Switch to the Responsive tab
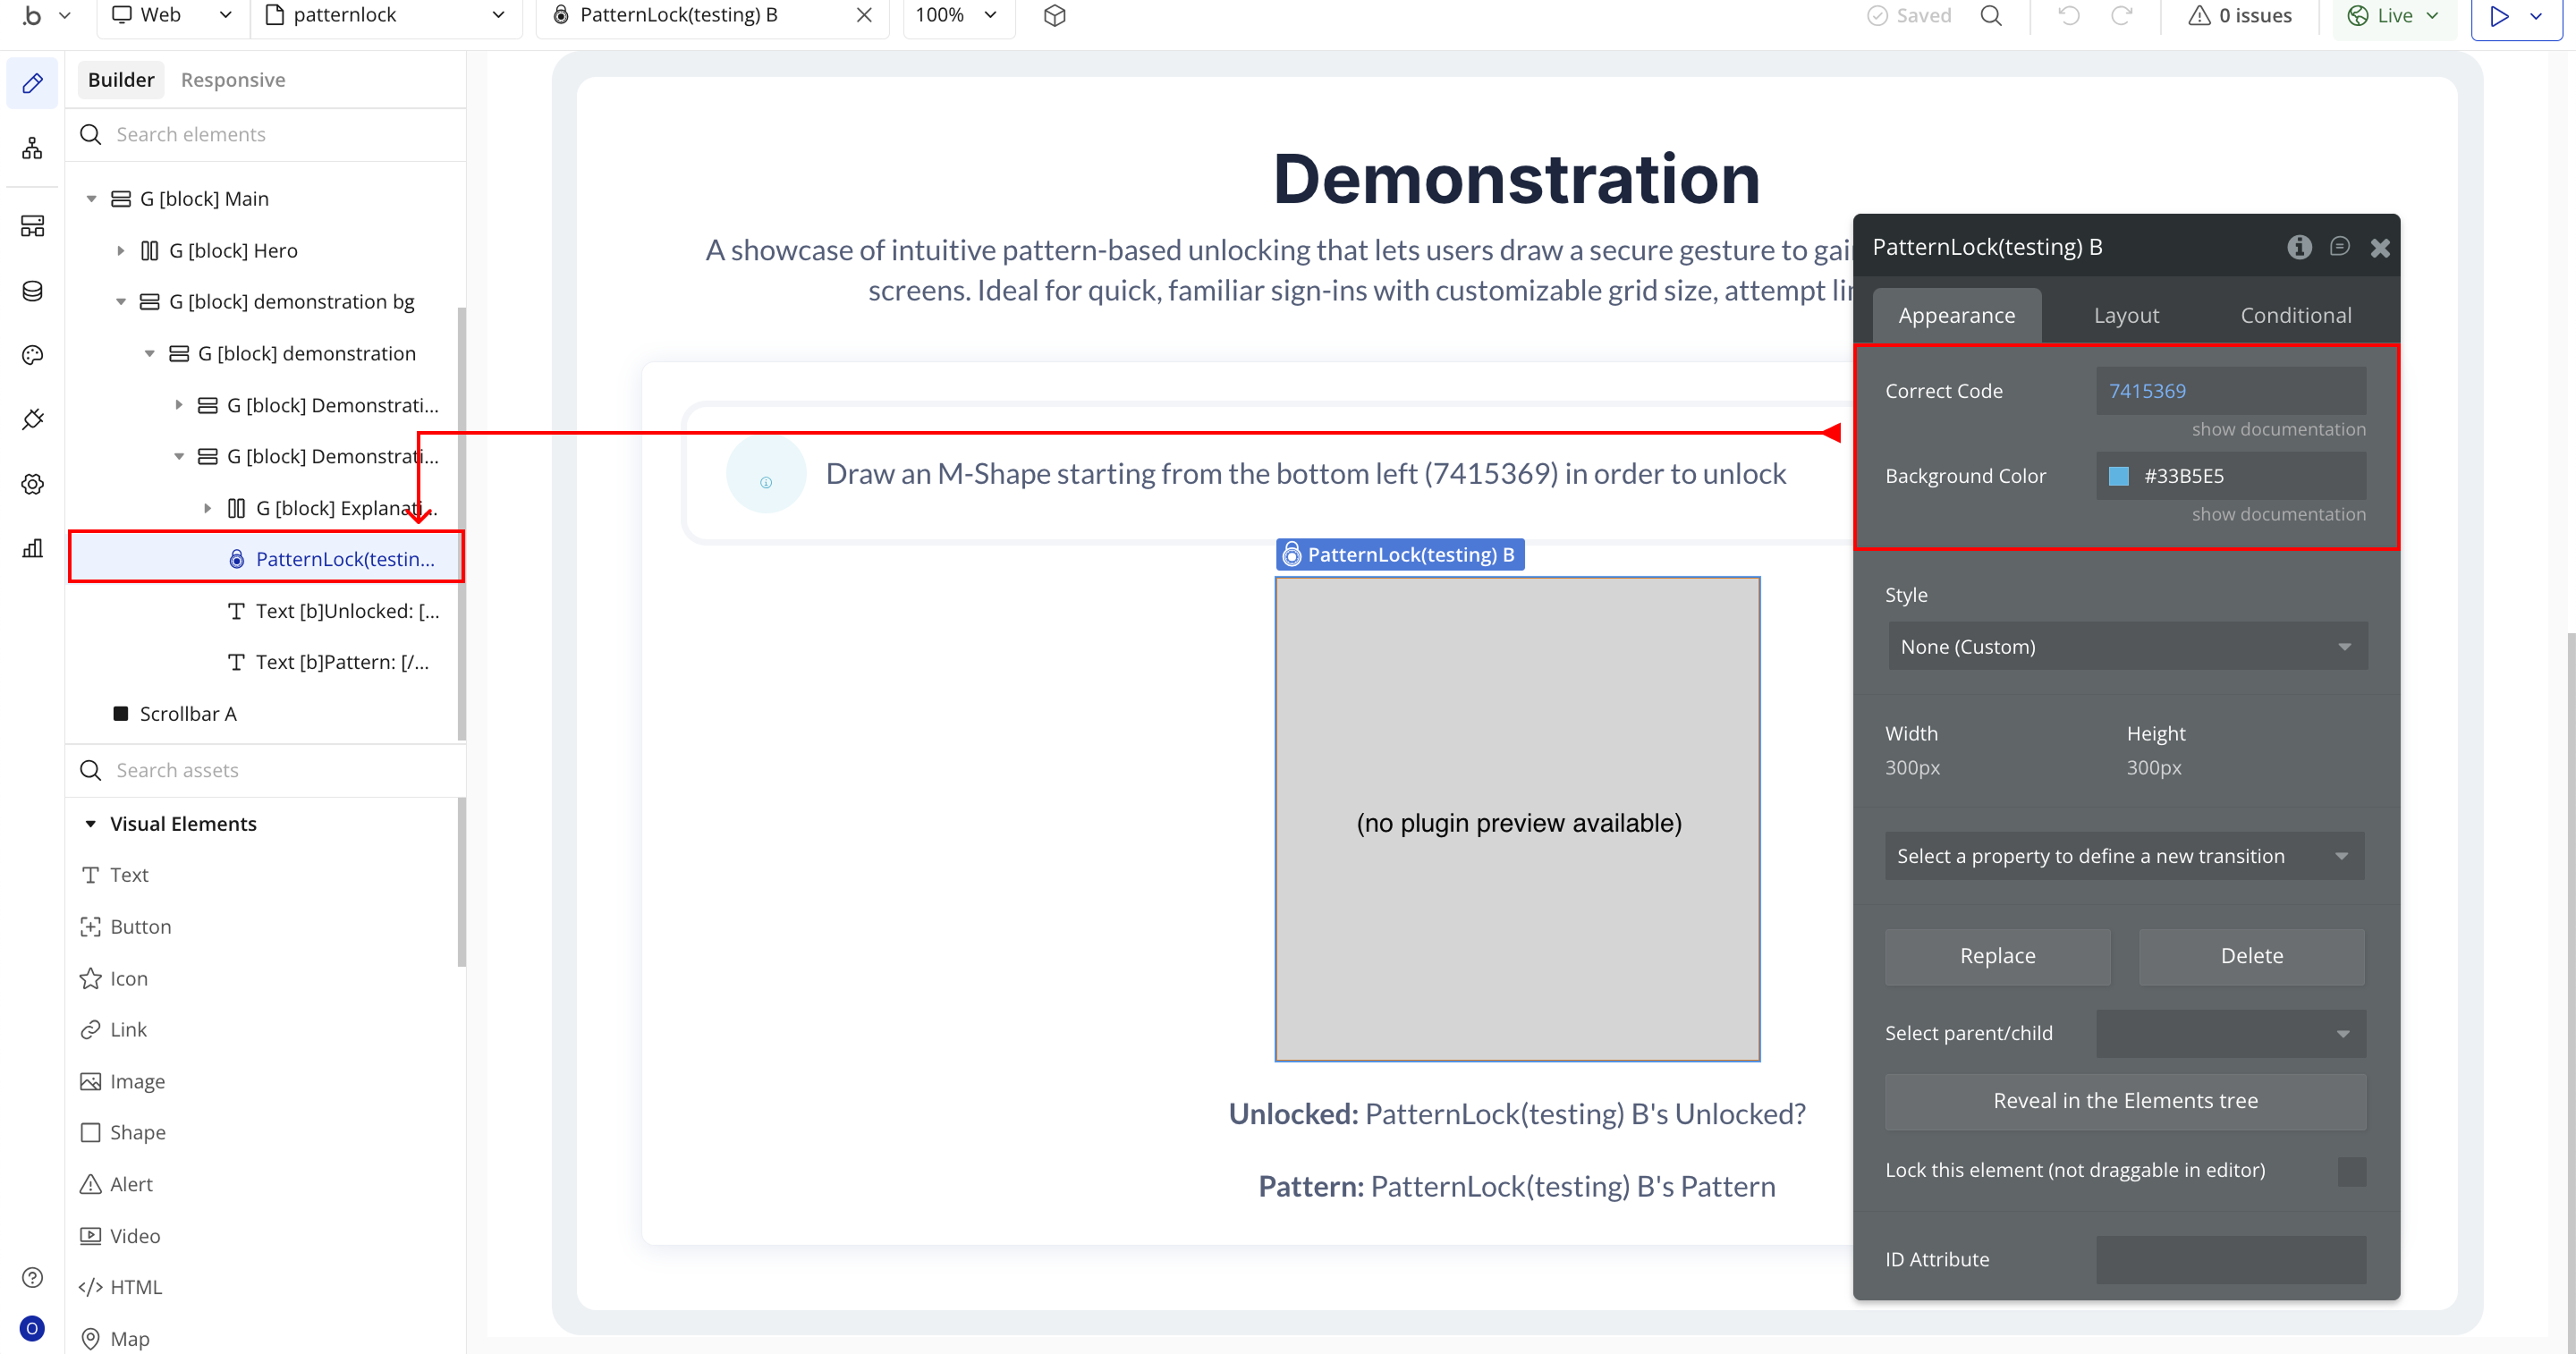Viewport: 2576px width, 1354px height. (233, 80)
